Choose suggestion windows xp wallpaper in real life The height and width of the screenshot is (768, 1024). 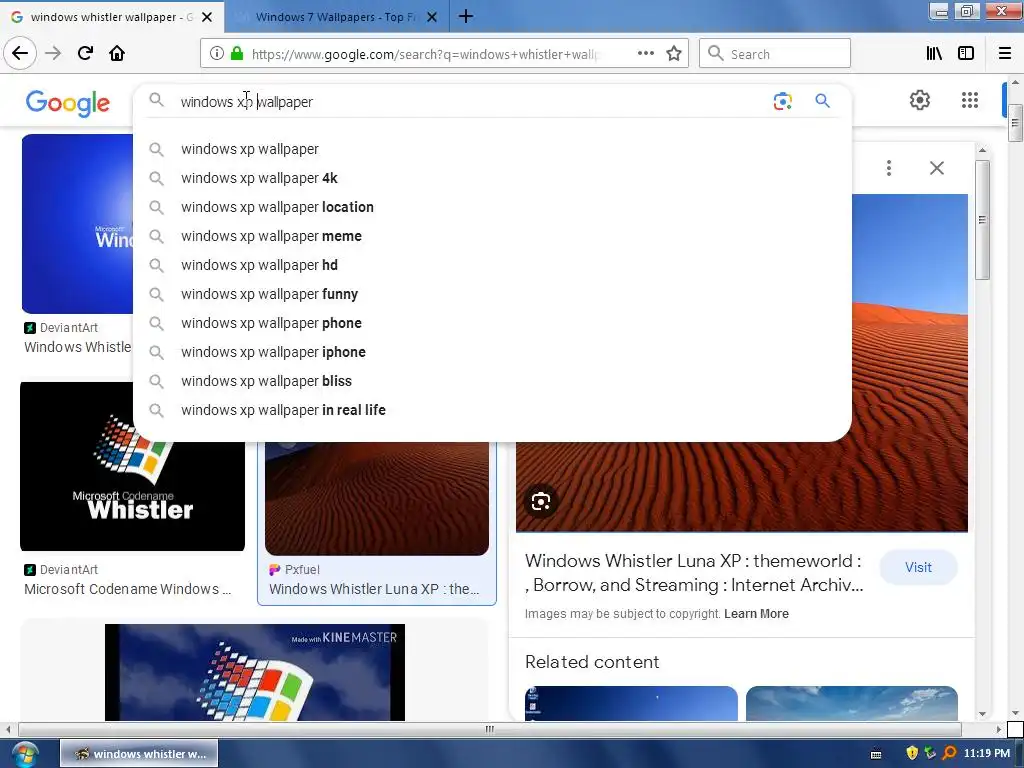[x=492, y=409]
